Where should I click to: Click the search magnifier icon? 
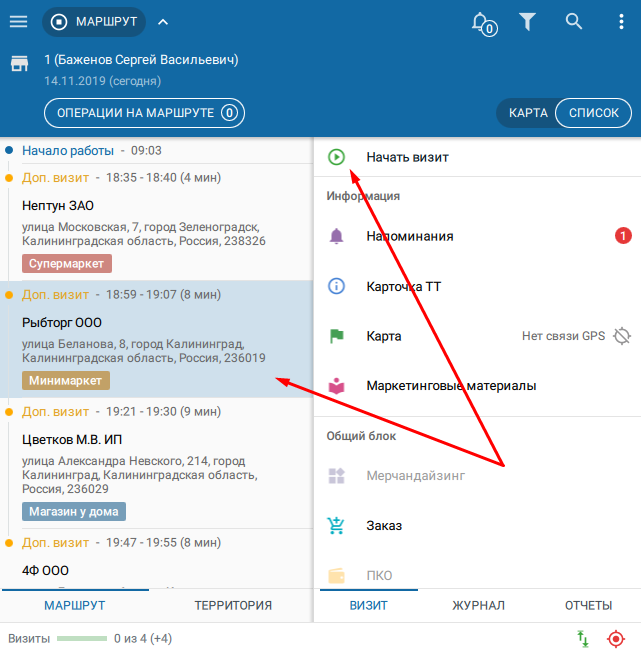tap(574, 21)
